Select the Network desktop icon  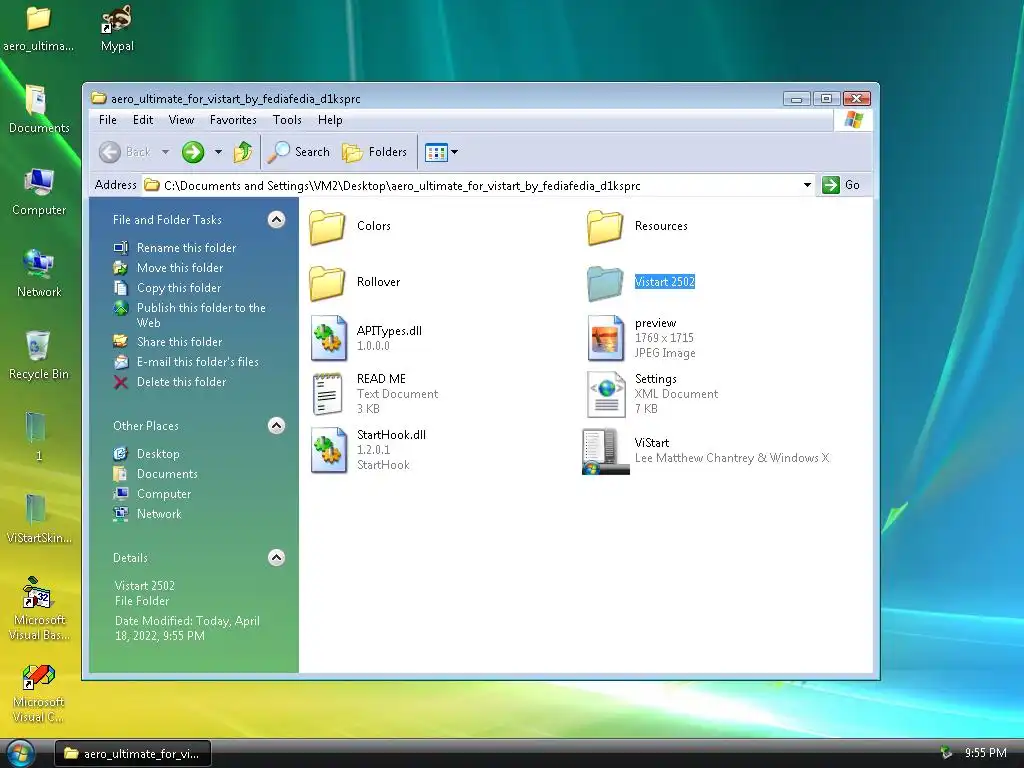[39, 274]
